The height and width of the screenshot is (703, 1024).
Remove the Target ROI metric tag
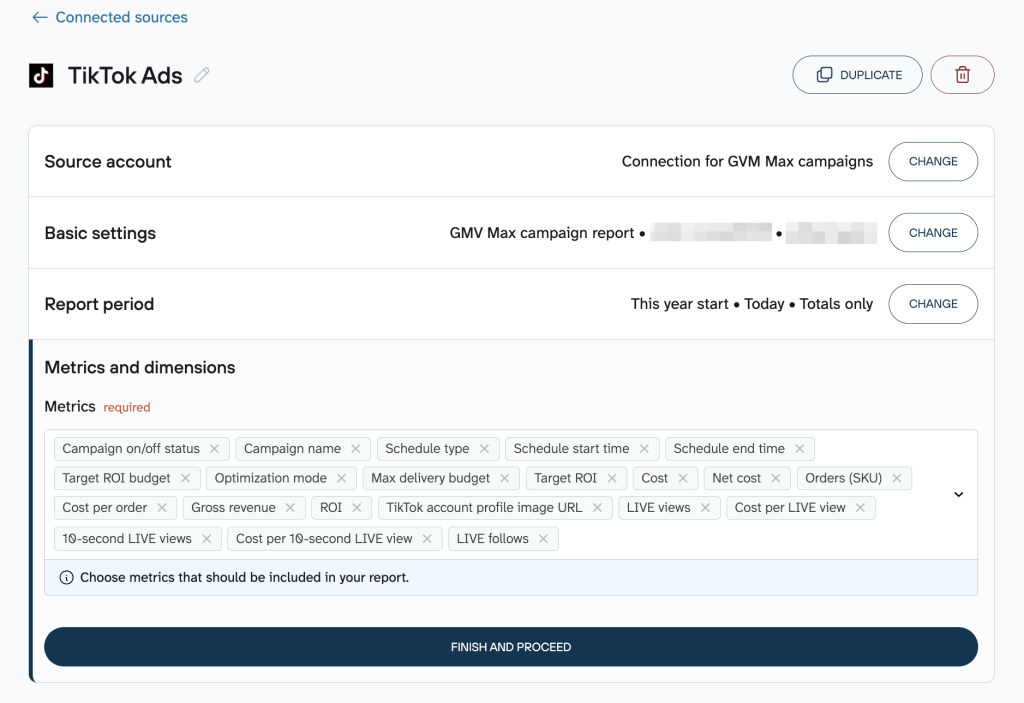[612, 478]
